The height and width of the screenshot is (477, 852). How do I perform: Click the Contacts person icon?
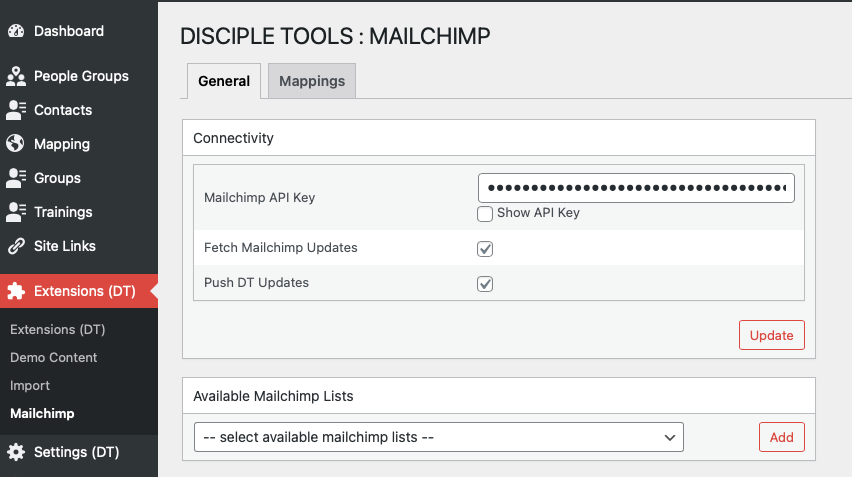(x=16, y=110)
